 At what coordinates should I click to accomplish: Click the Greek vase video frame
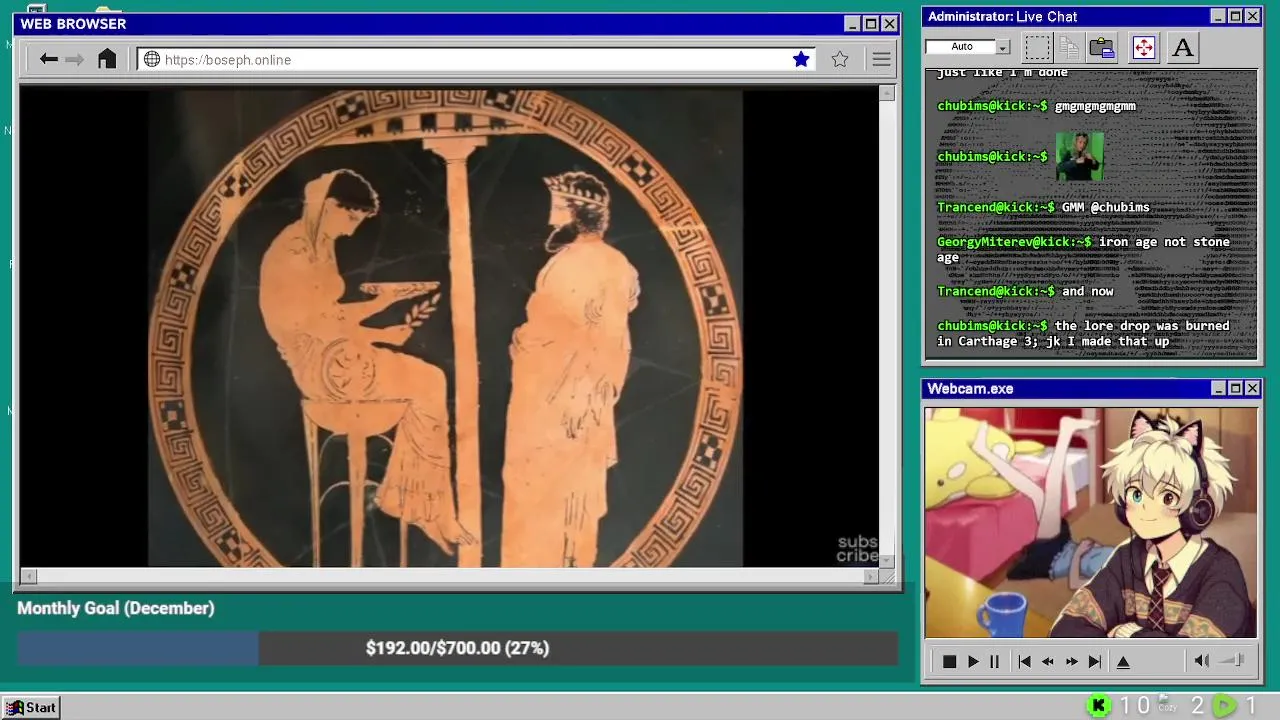pos(448,326)
